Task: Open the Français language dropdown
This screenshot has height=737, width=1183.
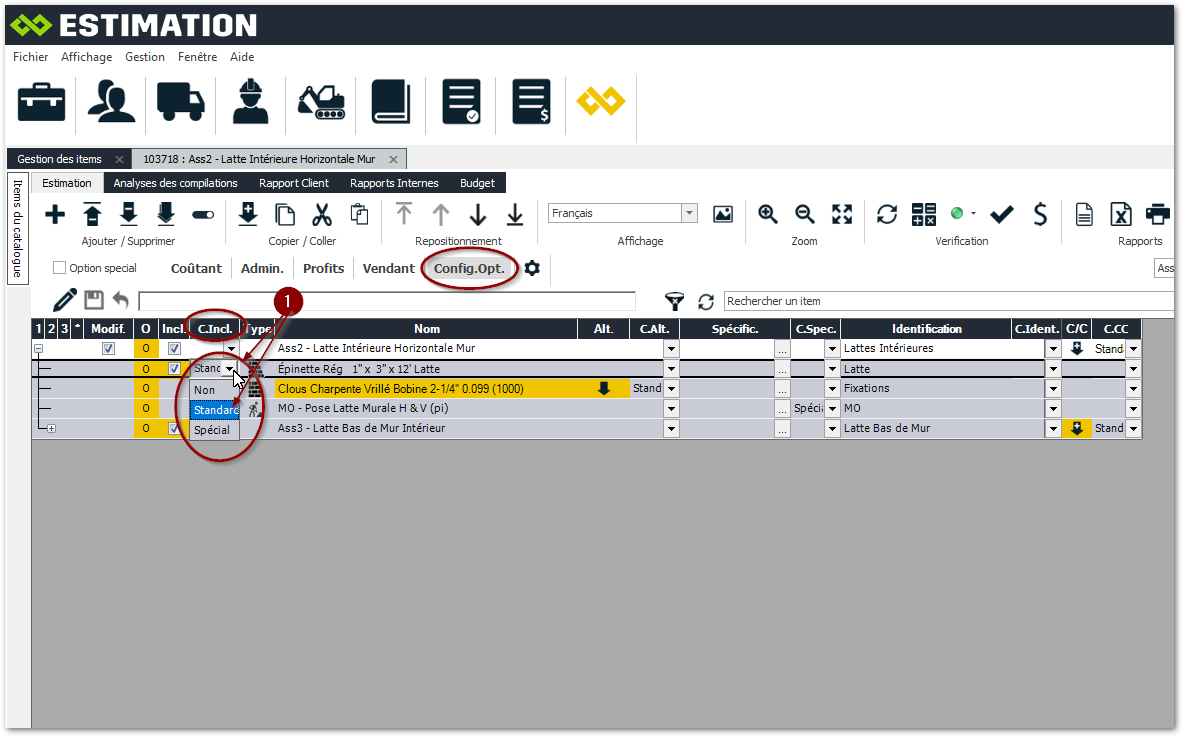Action: pos(689,213)
